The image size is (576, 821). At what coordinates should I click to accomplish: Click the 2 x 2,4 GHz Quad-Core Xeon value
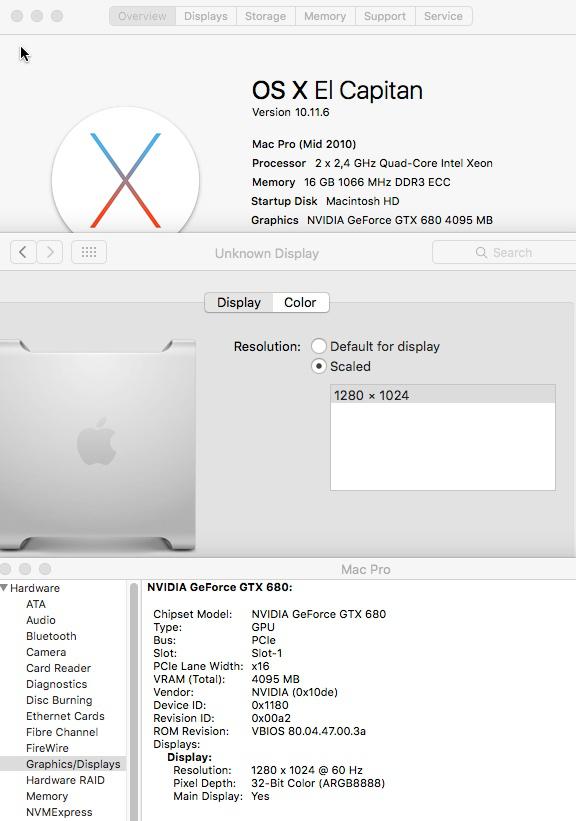[x=404, y=163]
